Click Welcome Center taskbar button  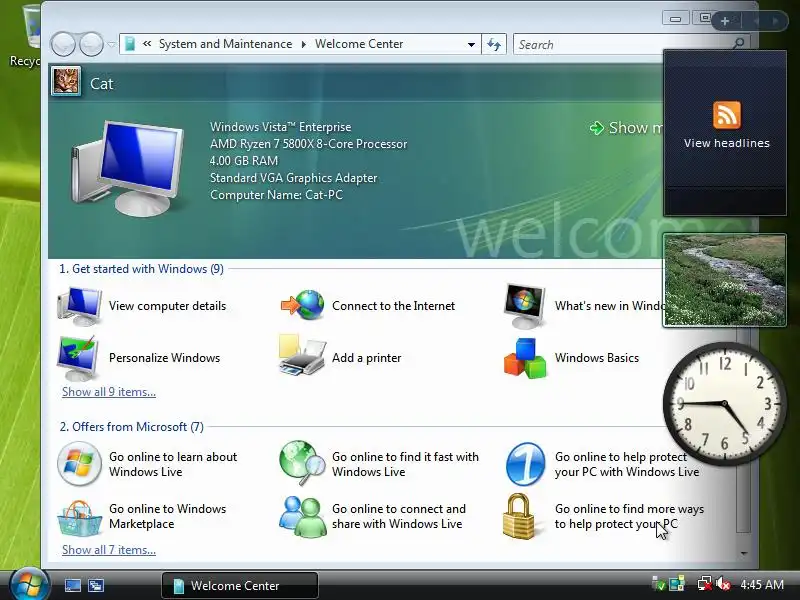click(240, 585)
